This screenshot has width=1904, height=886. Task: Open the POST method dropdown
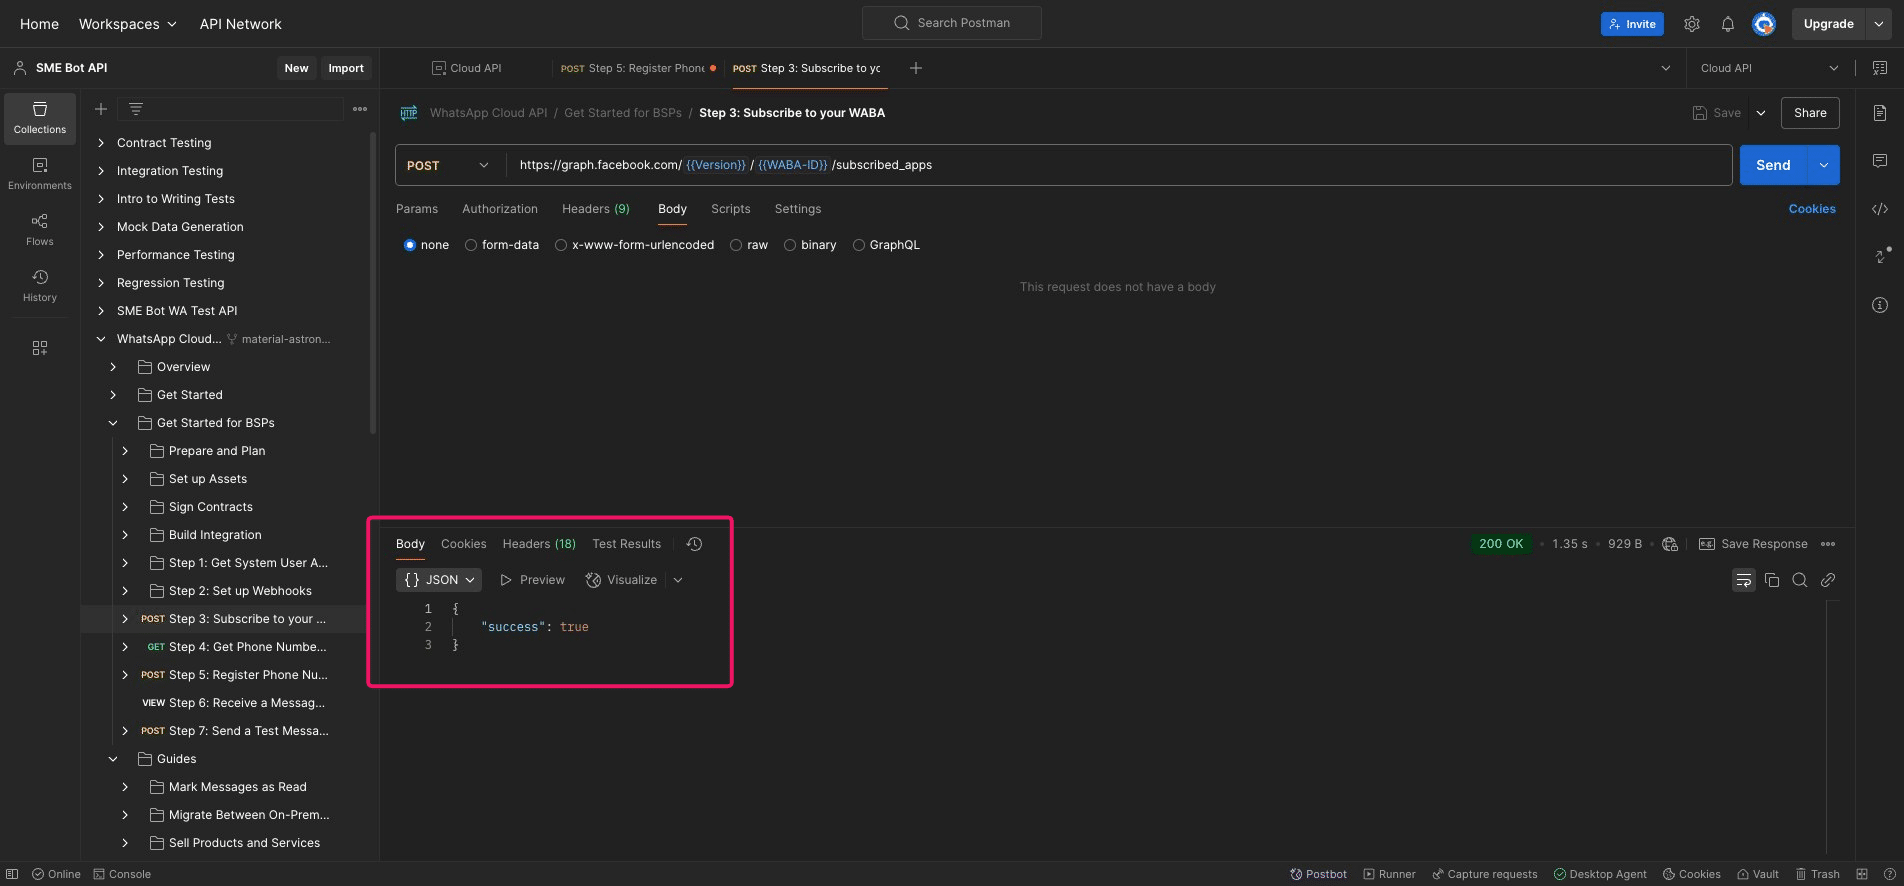pyautogui.click(x=449, y=165)
